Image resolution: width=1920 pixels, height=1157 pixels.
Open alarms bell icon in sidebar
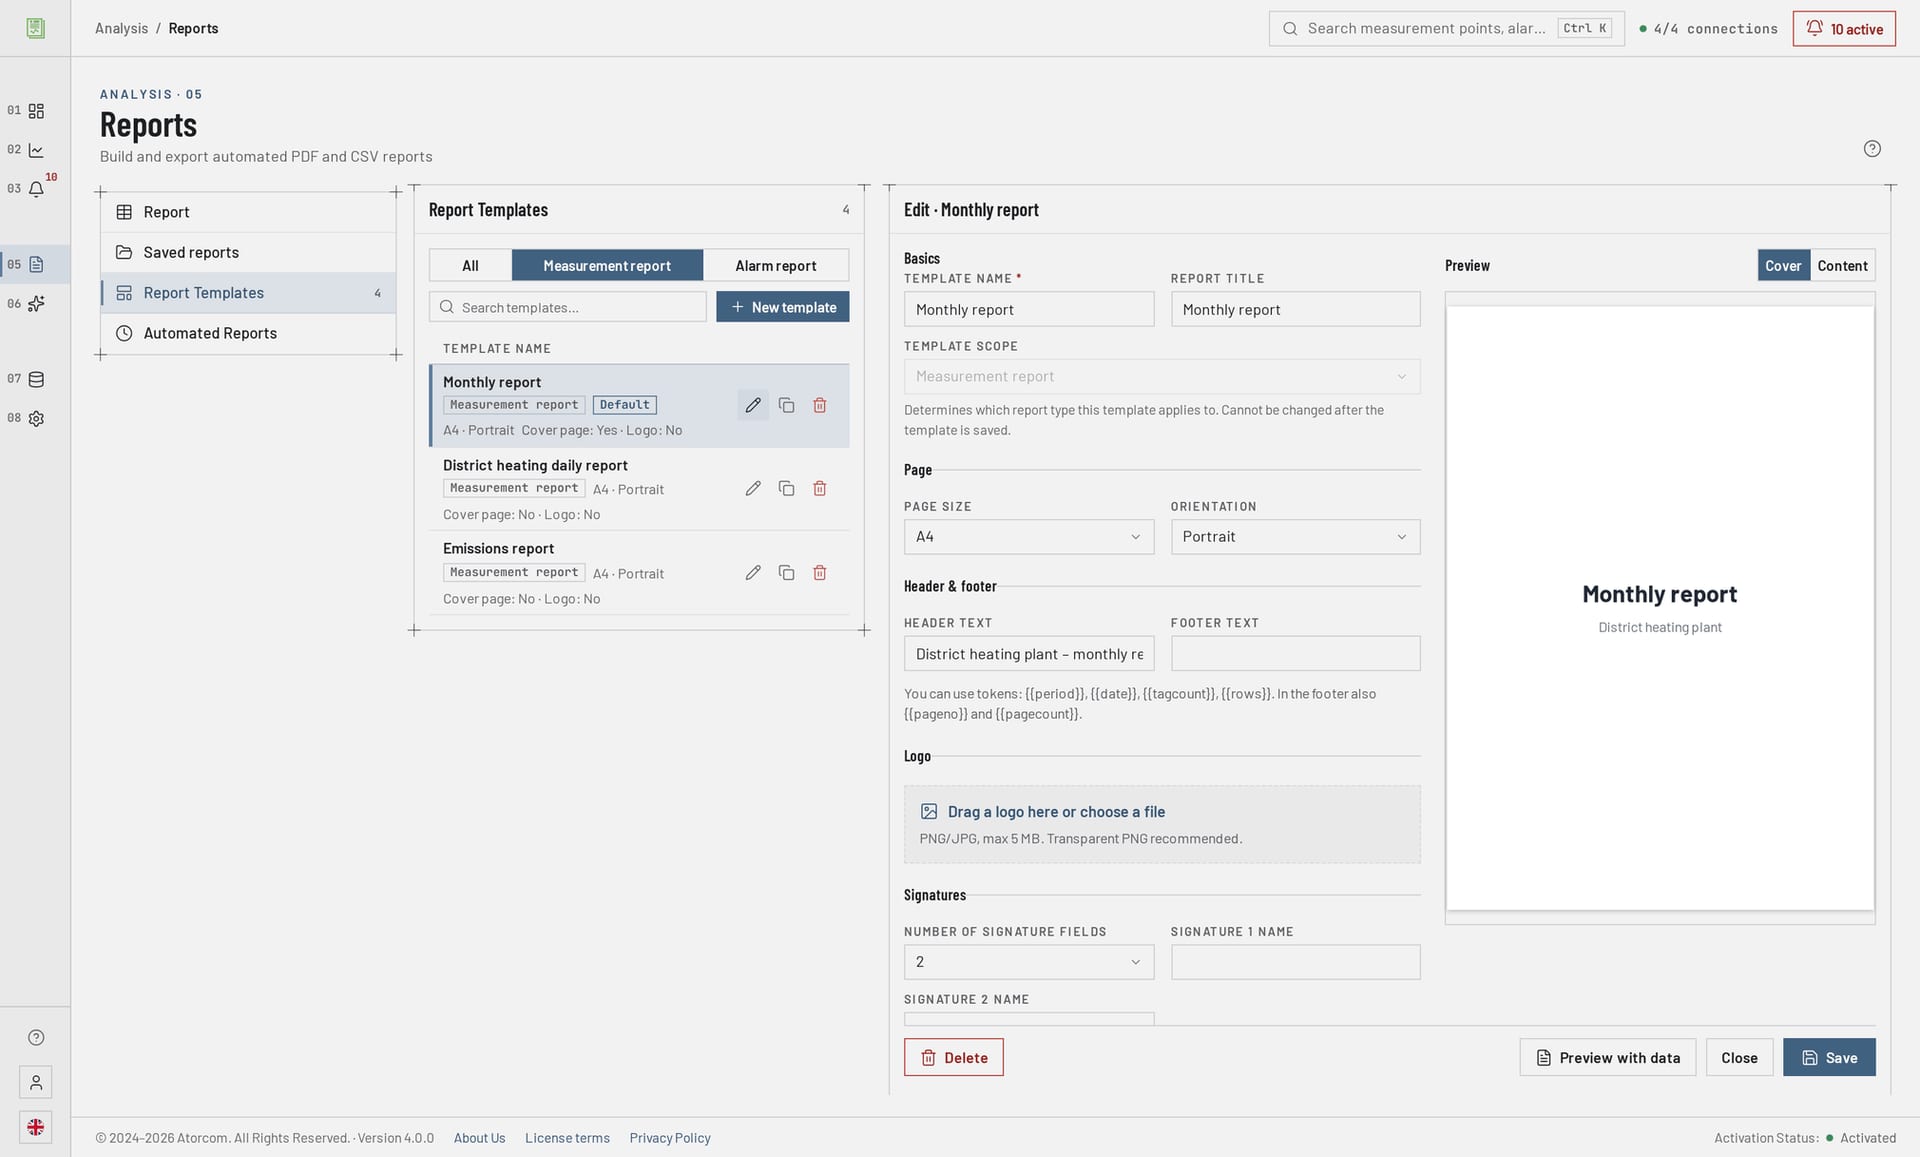pyautogui.click(x=36, y=189)
